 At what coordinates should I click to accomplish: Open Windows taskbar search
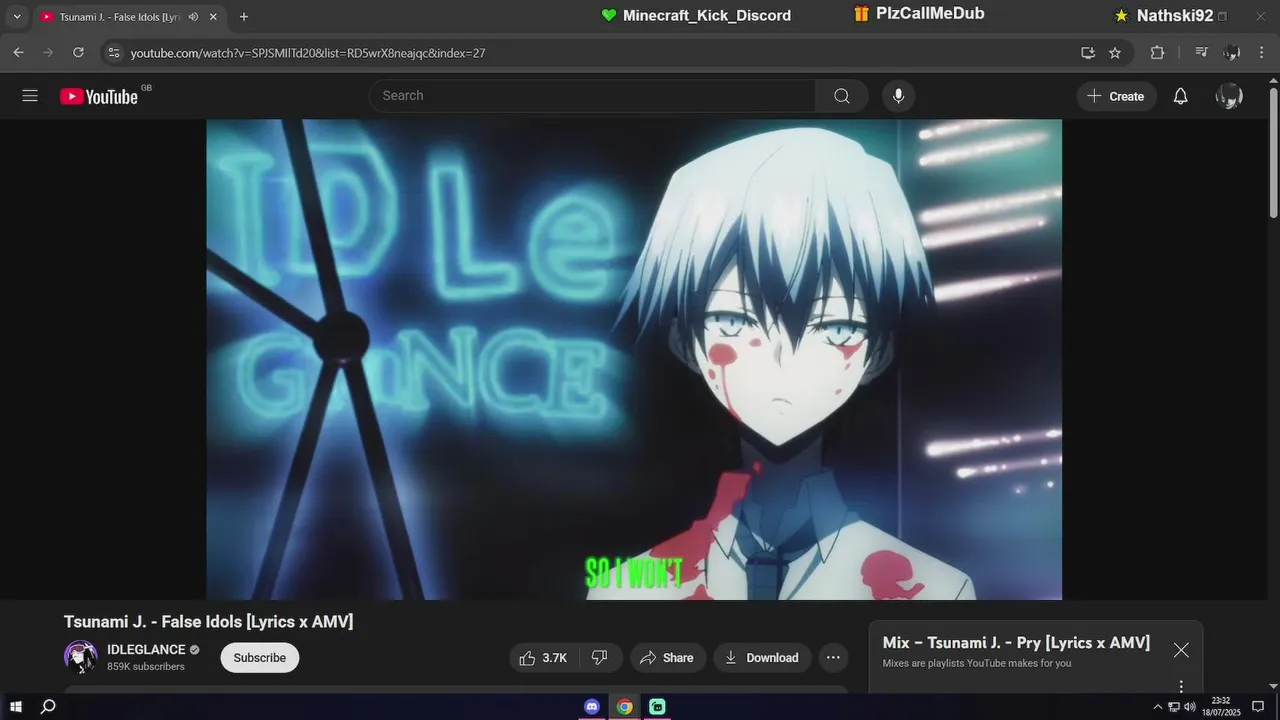pyautogui.click(x=47, y=707)
